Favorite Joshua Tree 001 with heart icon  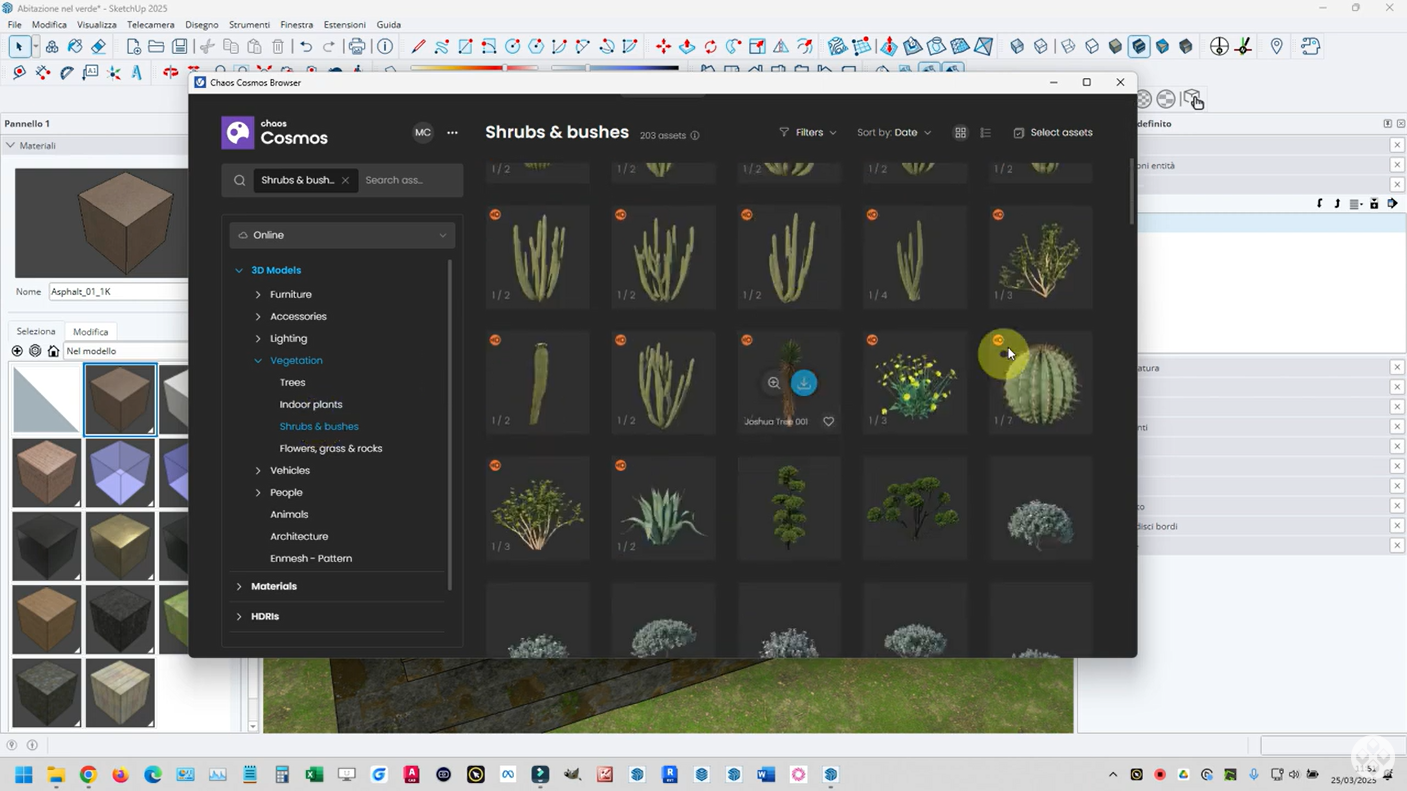828,422
